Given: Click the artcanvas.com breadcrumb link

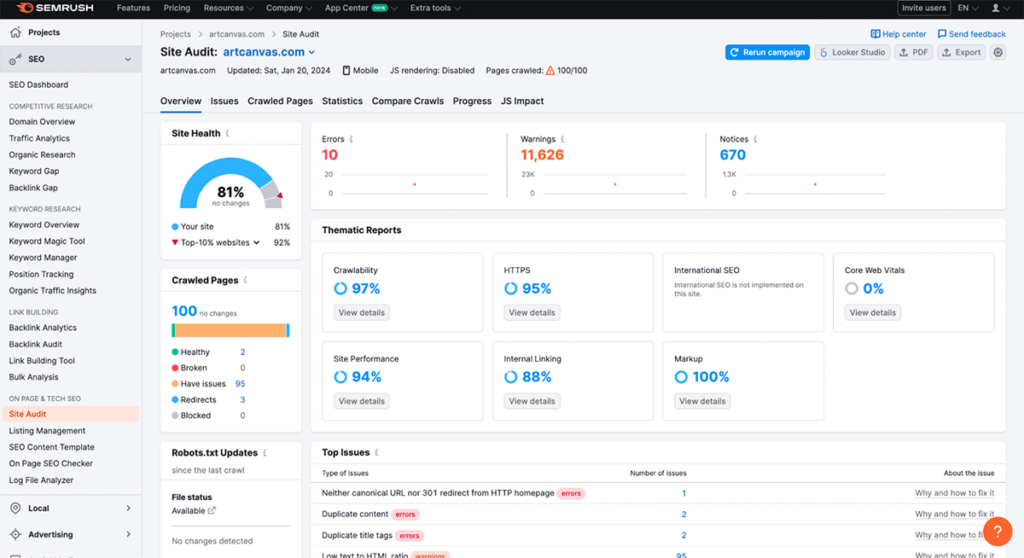Looking at the screenshot, I should pyautogui.click(x=236, y=34).
